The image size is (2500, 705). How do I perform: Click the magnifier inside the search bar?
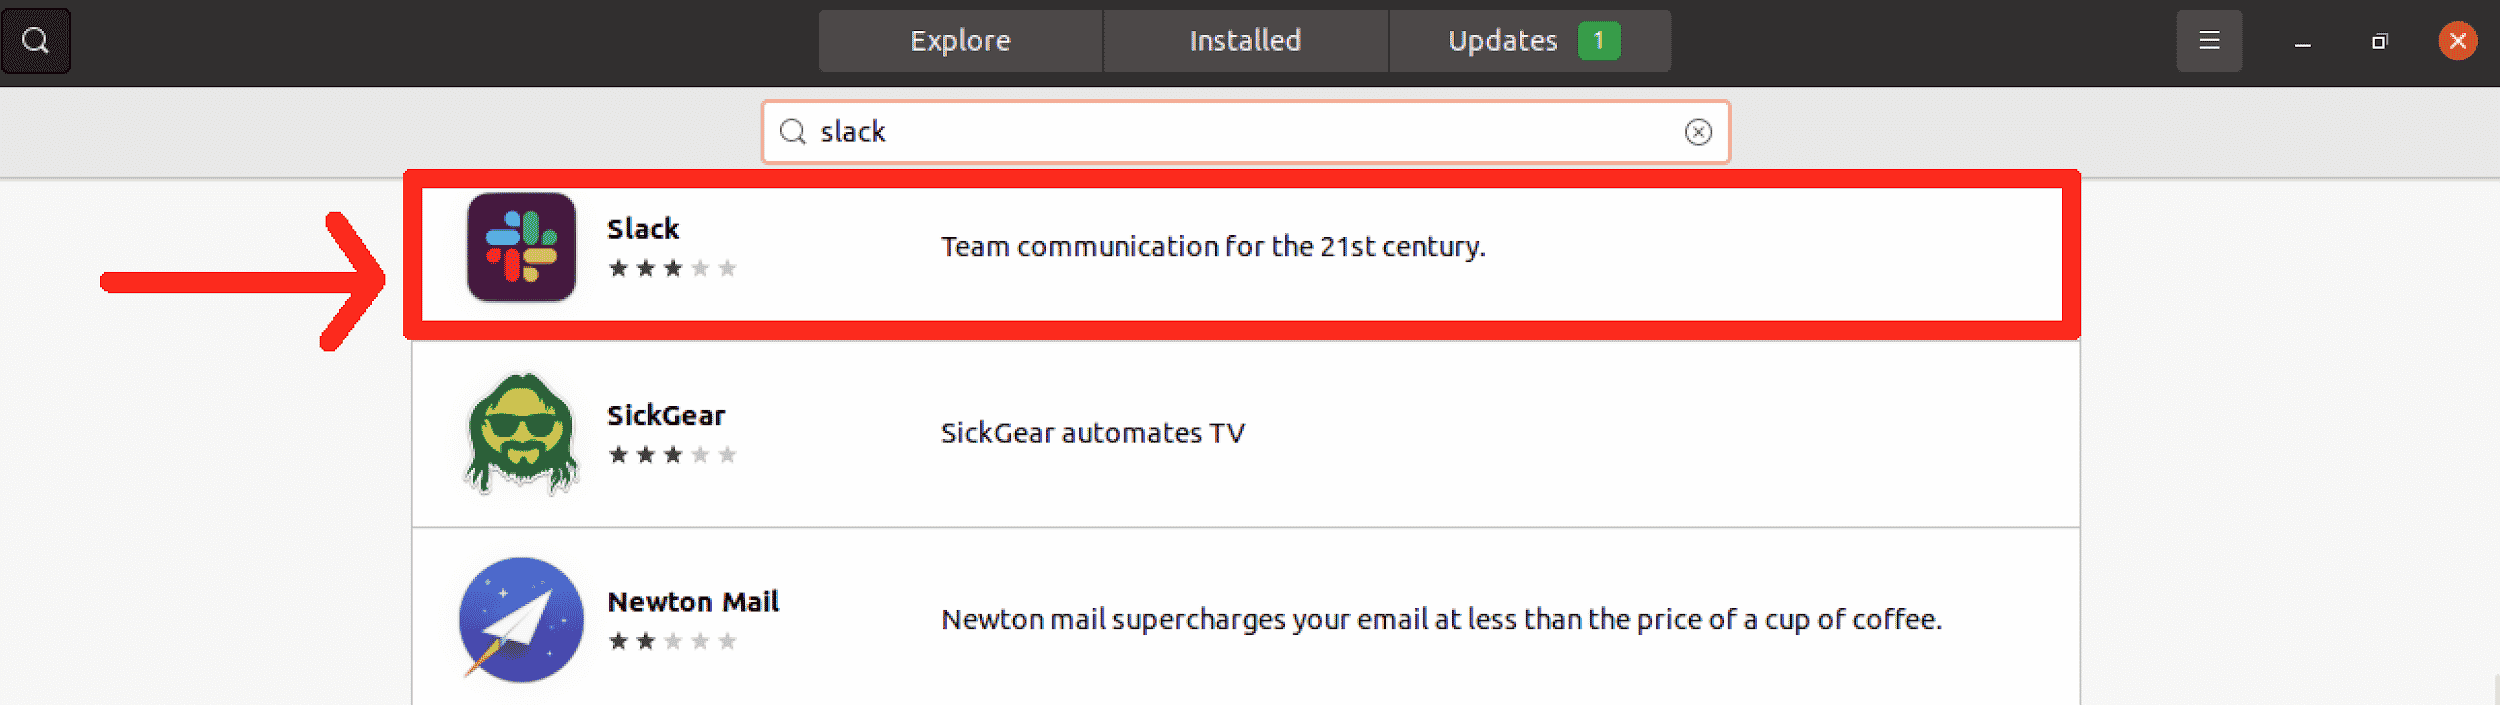pyautogui.click(x=793, y=131)
